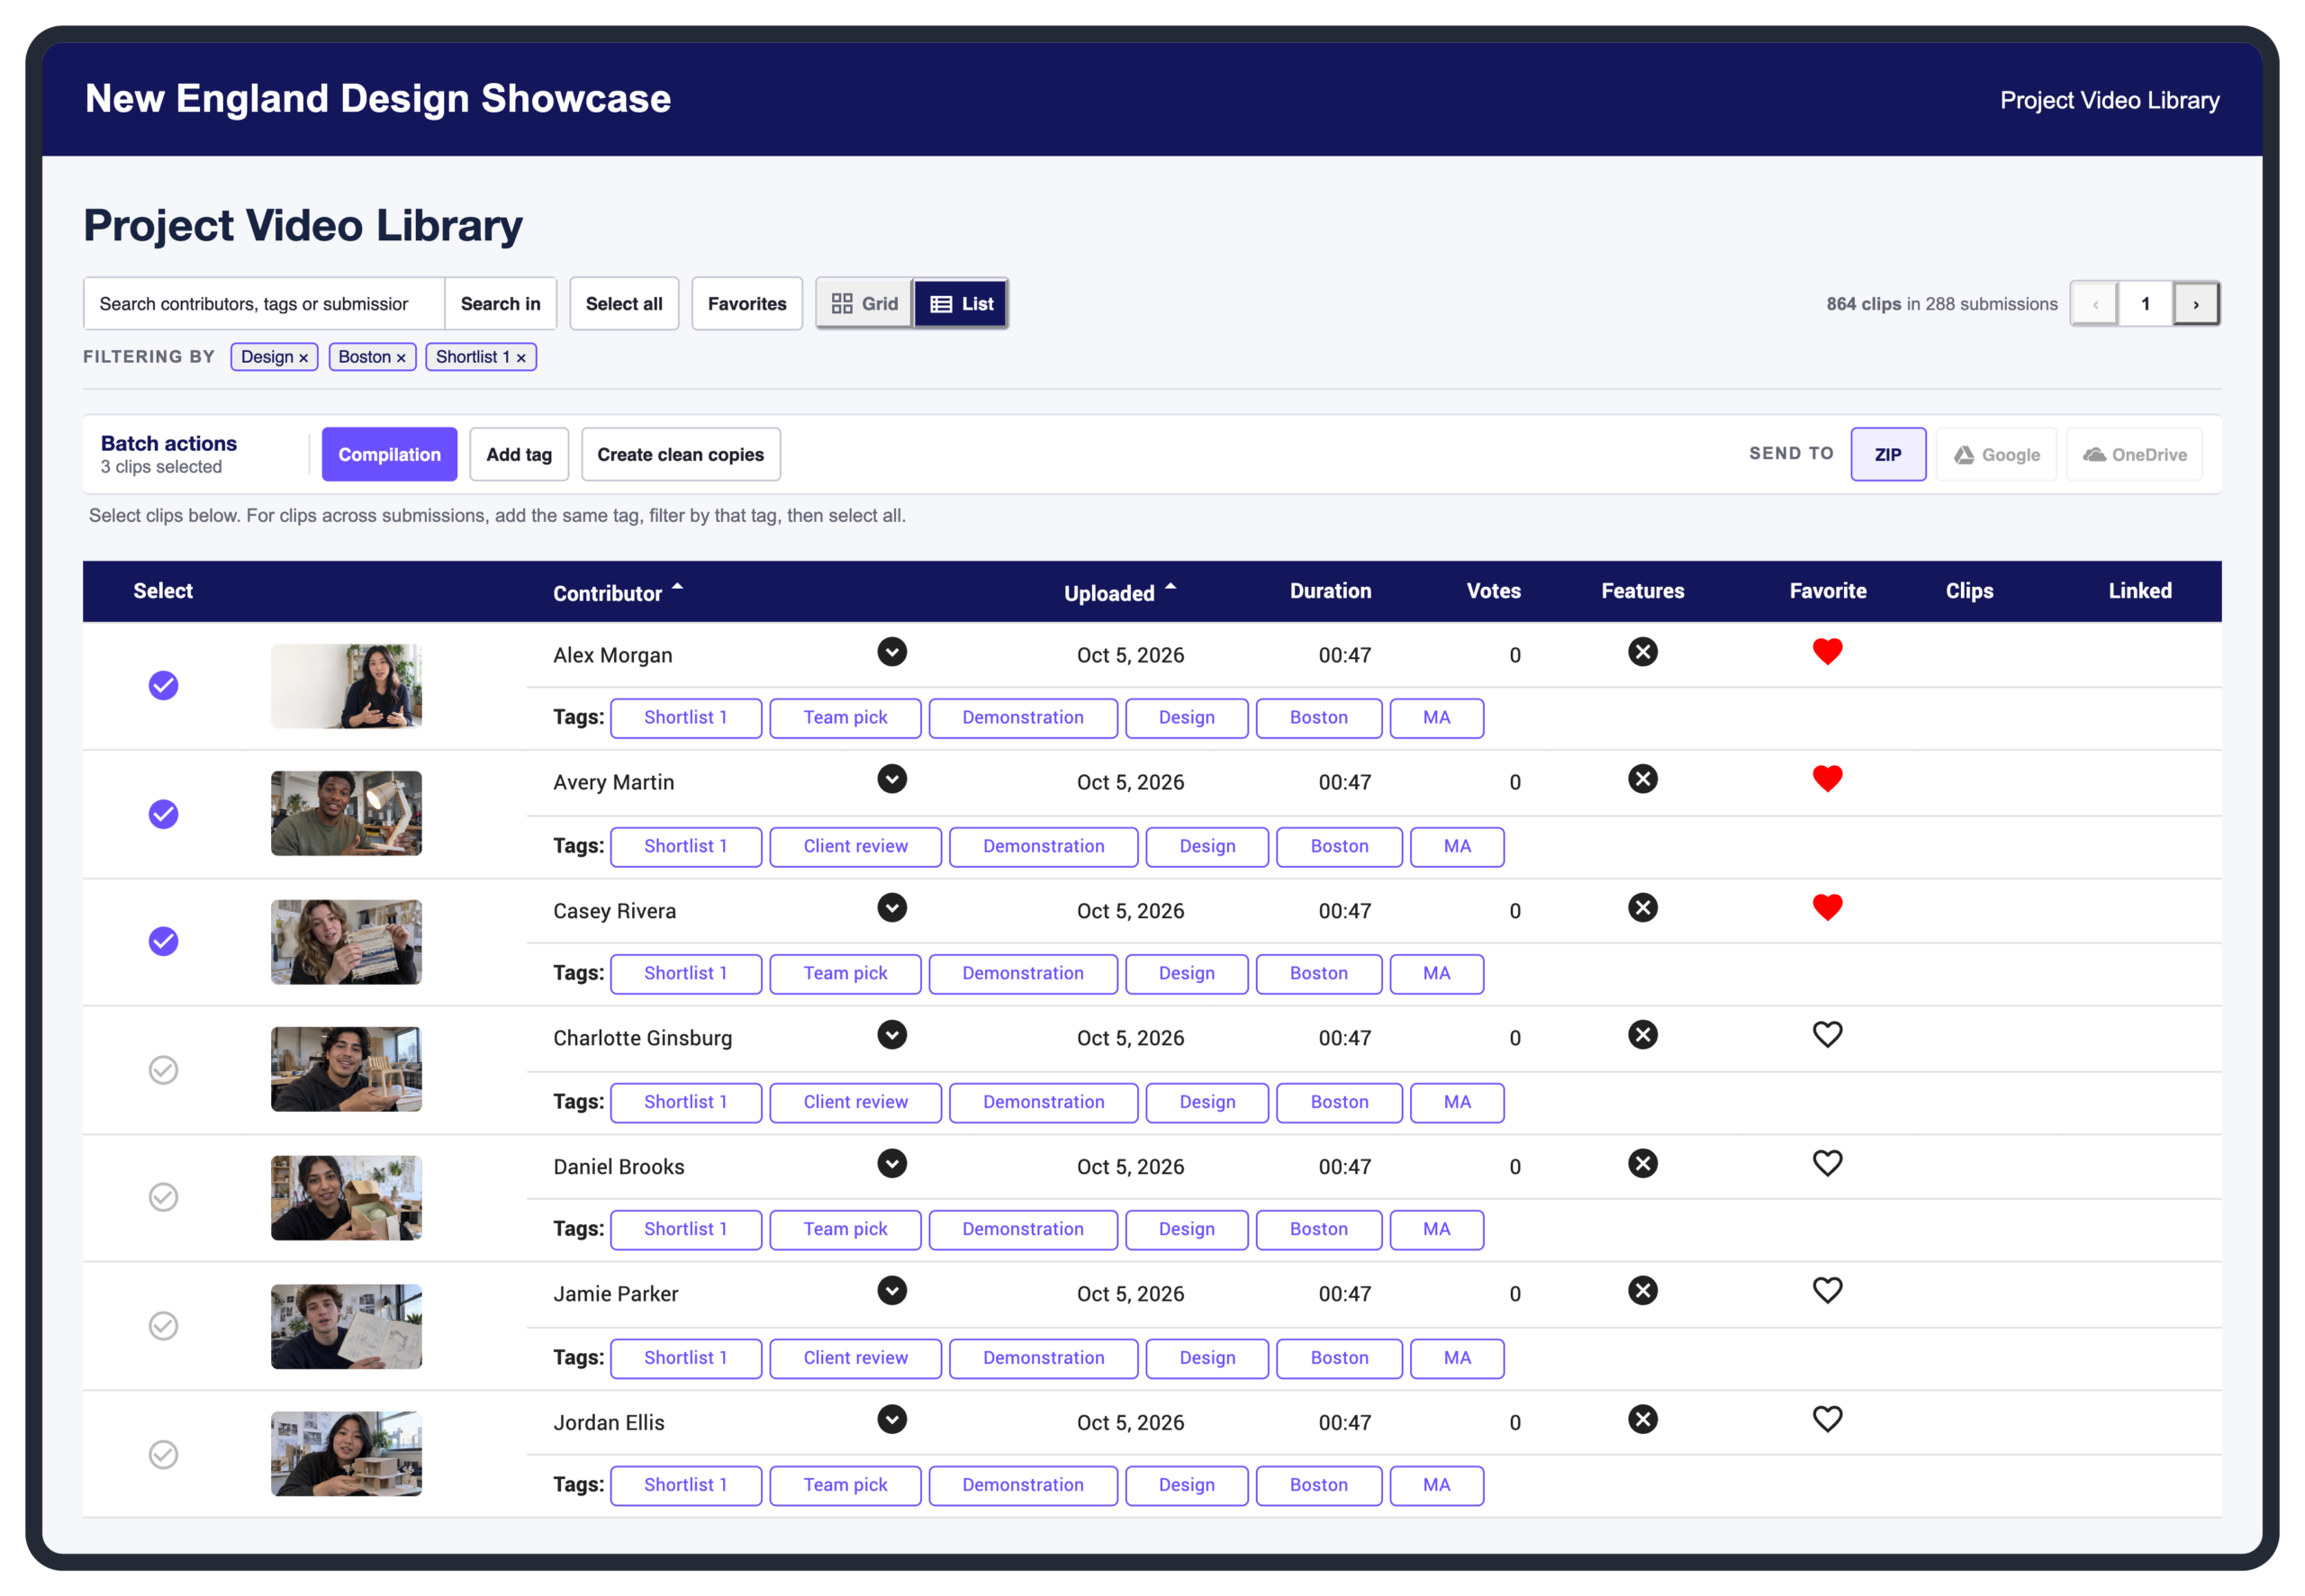Expand Alex Morgan's row chevron
The image size is (2305, 1596).
click(x=892, y=652)
